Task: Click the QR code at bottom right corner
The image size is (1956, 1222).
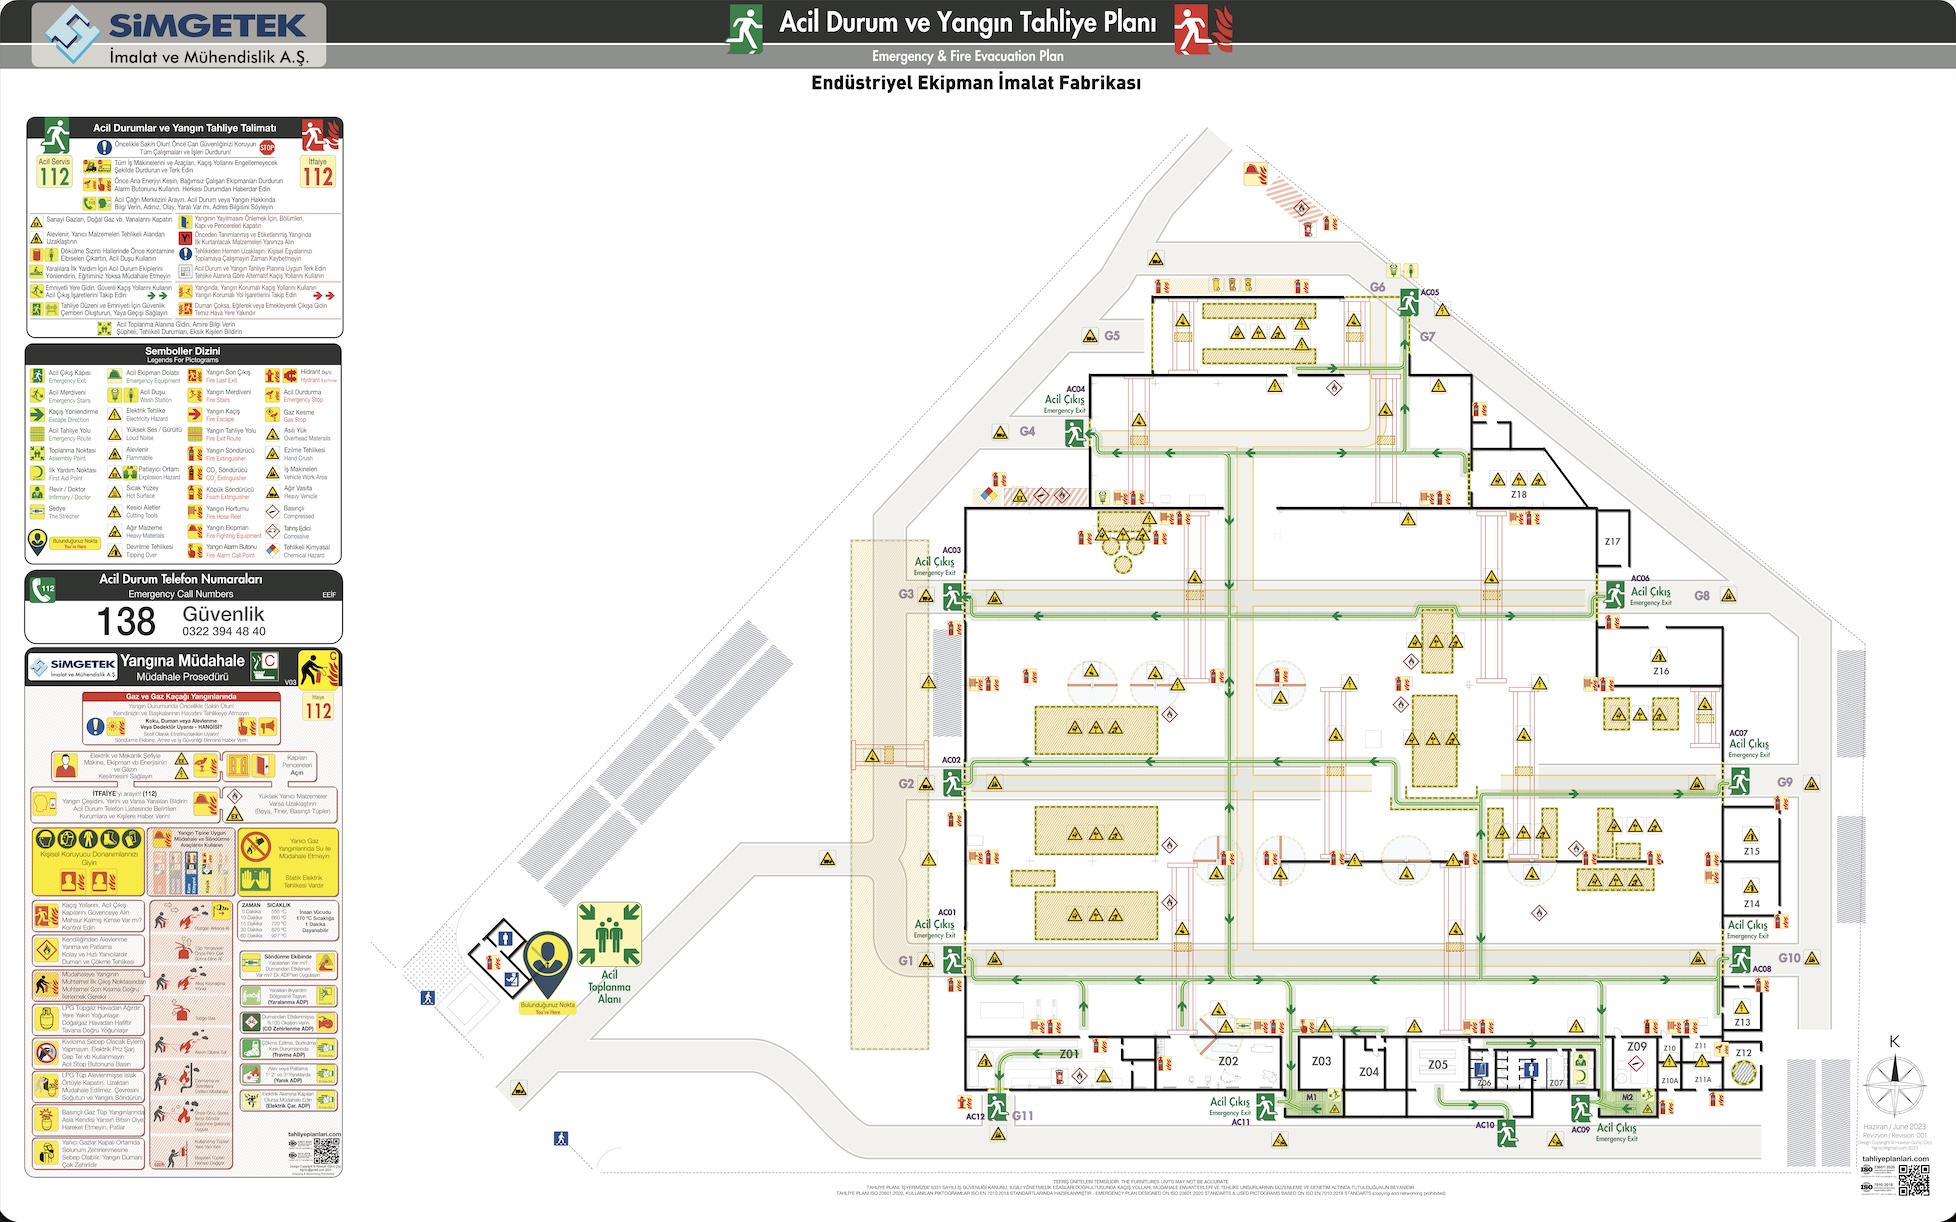Action: point(1913,1180)
